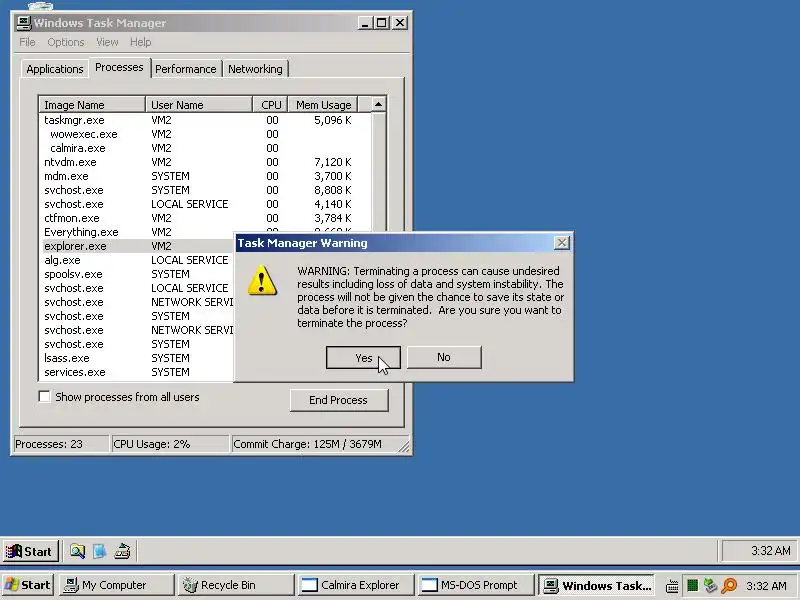Sort by Image Name column header
Viewport: 800px width, 600px height.
(92, 105)
